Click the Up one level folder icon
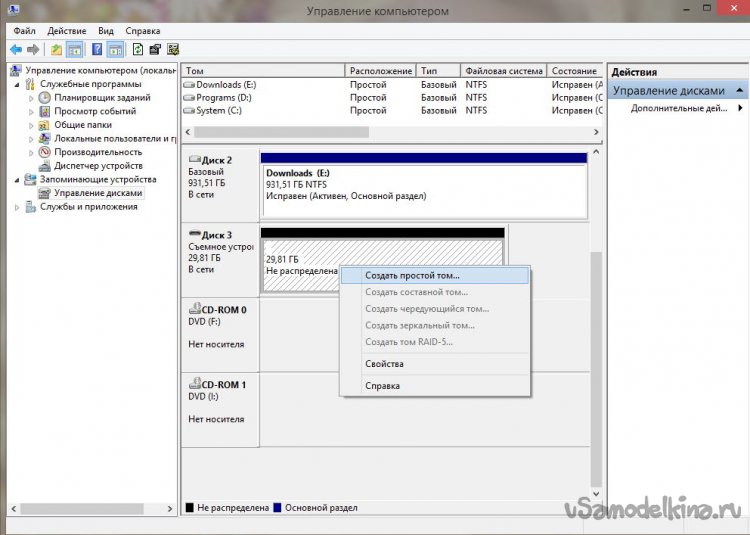Viewport: 750px width, 535px height. coord(56,49)
